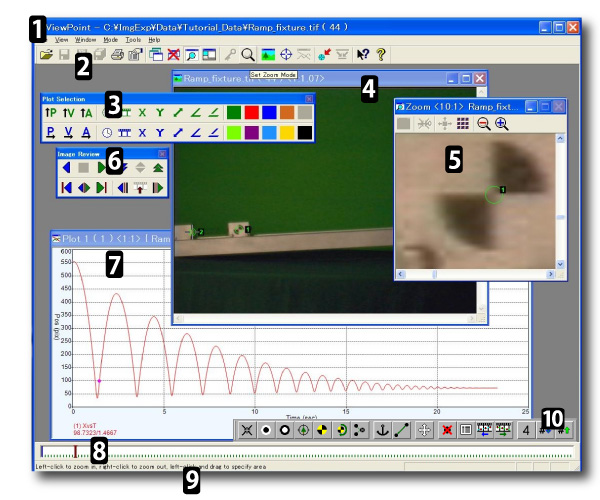Click the green diagonal arrow button
This screenshot has height=500, width=600.
tap(178, 113)
